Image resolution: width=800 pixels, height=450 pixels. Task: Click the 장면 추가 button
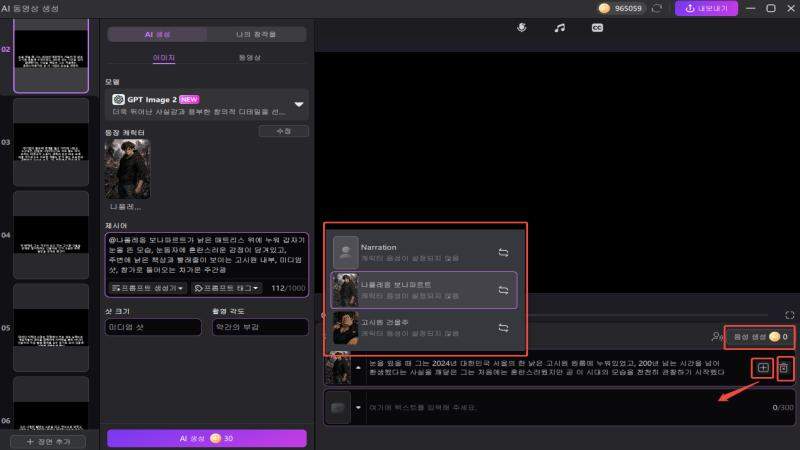49,441
